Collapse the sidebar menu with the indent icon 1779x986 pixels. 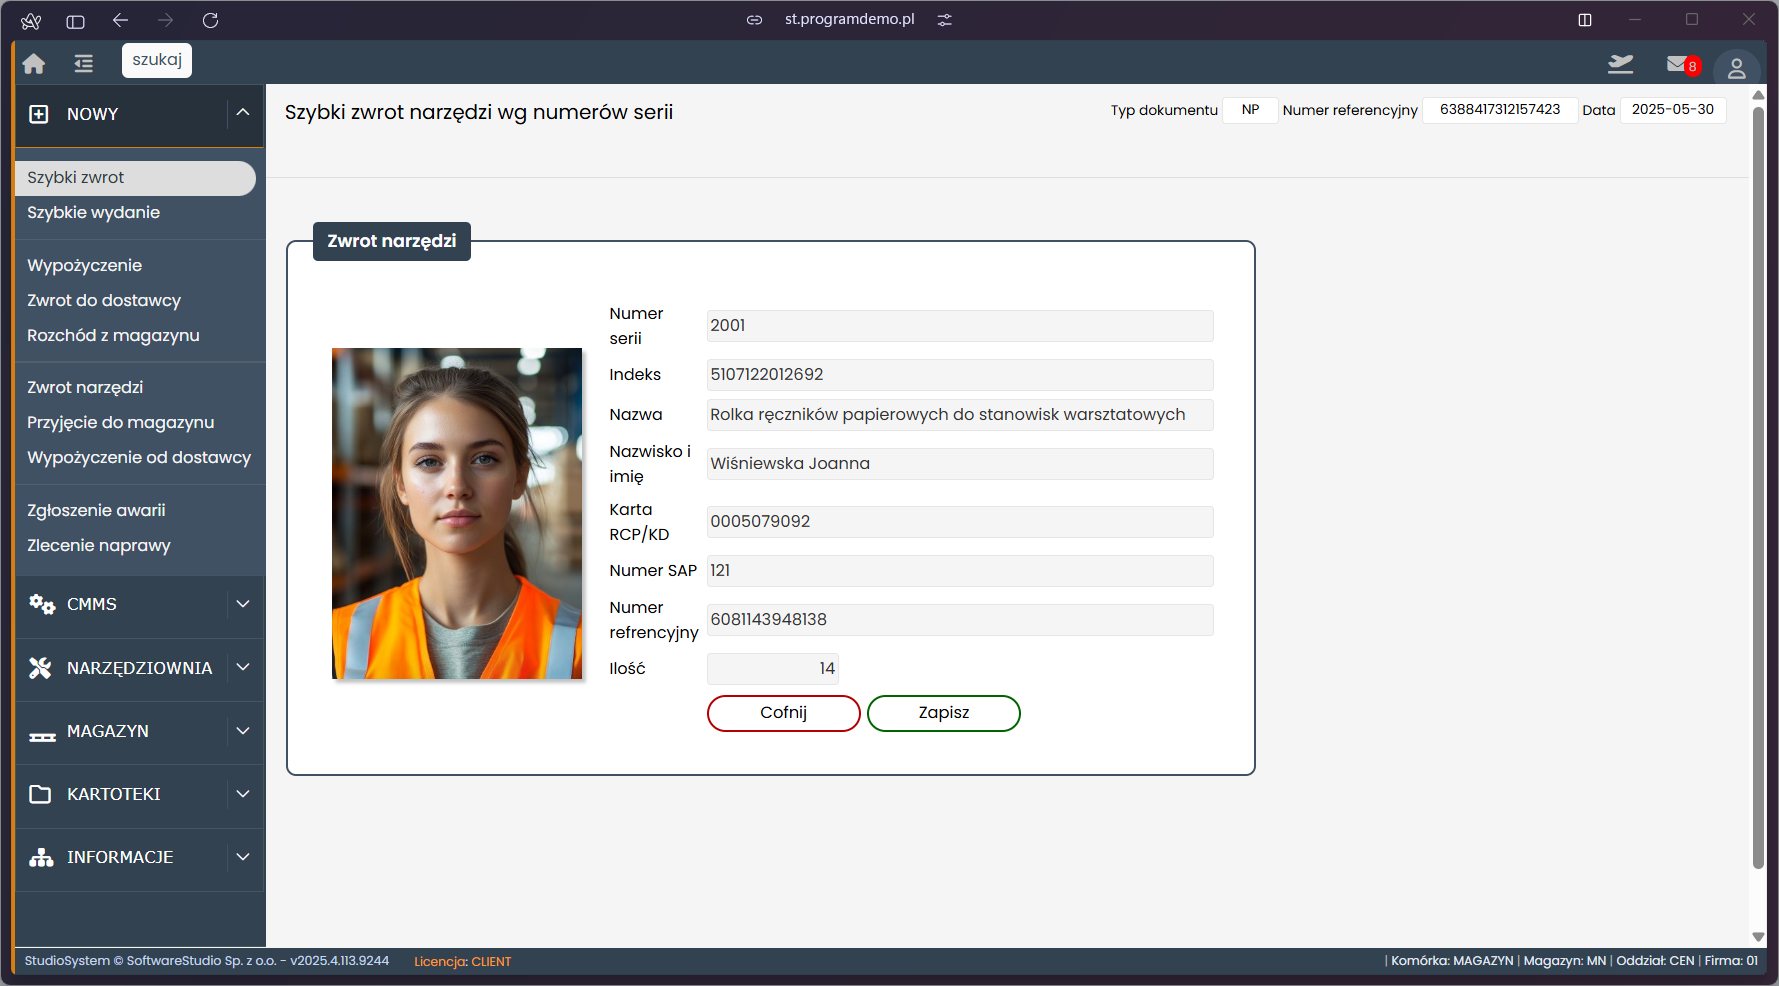pos(83,64)
